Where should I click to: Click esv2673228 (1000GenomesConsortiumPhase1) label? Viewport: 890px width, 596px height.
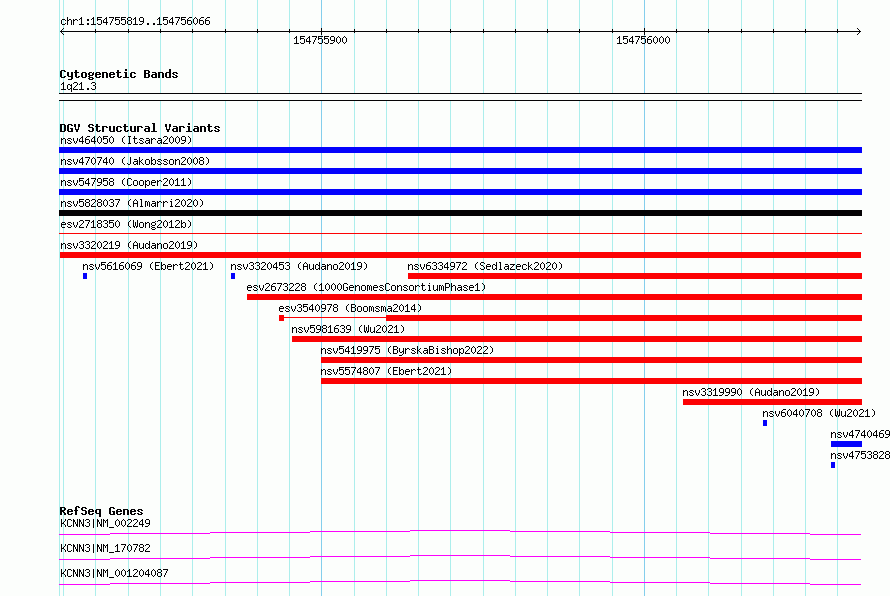[x=366, y=287]
